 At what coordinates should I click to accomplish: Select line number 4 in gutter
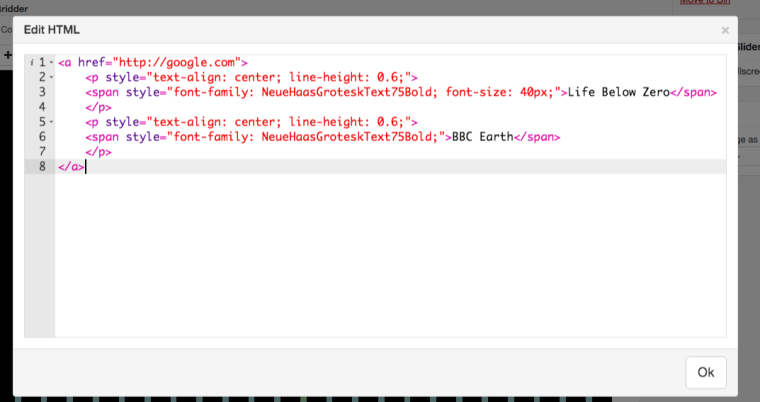[x=42, y=107]
